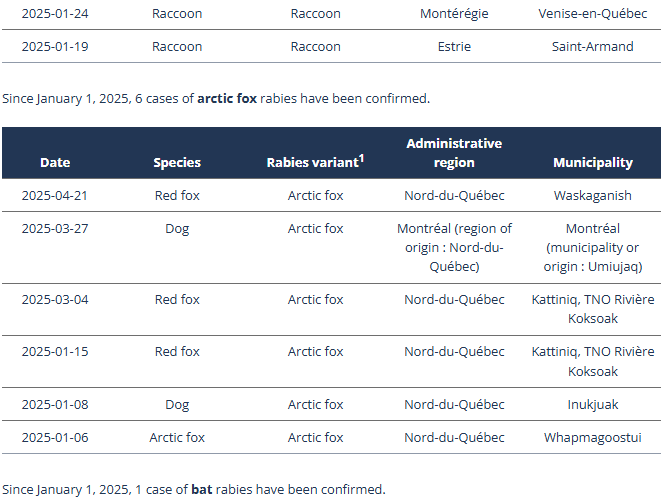Click the footnote 1 superscript beside Rabies variant
Screen dimensions: 661x504
pos(360,157)
